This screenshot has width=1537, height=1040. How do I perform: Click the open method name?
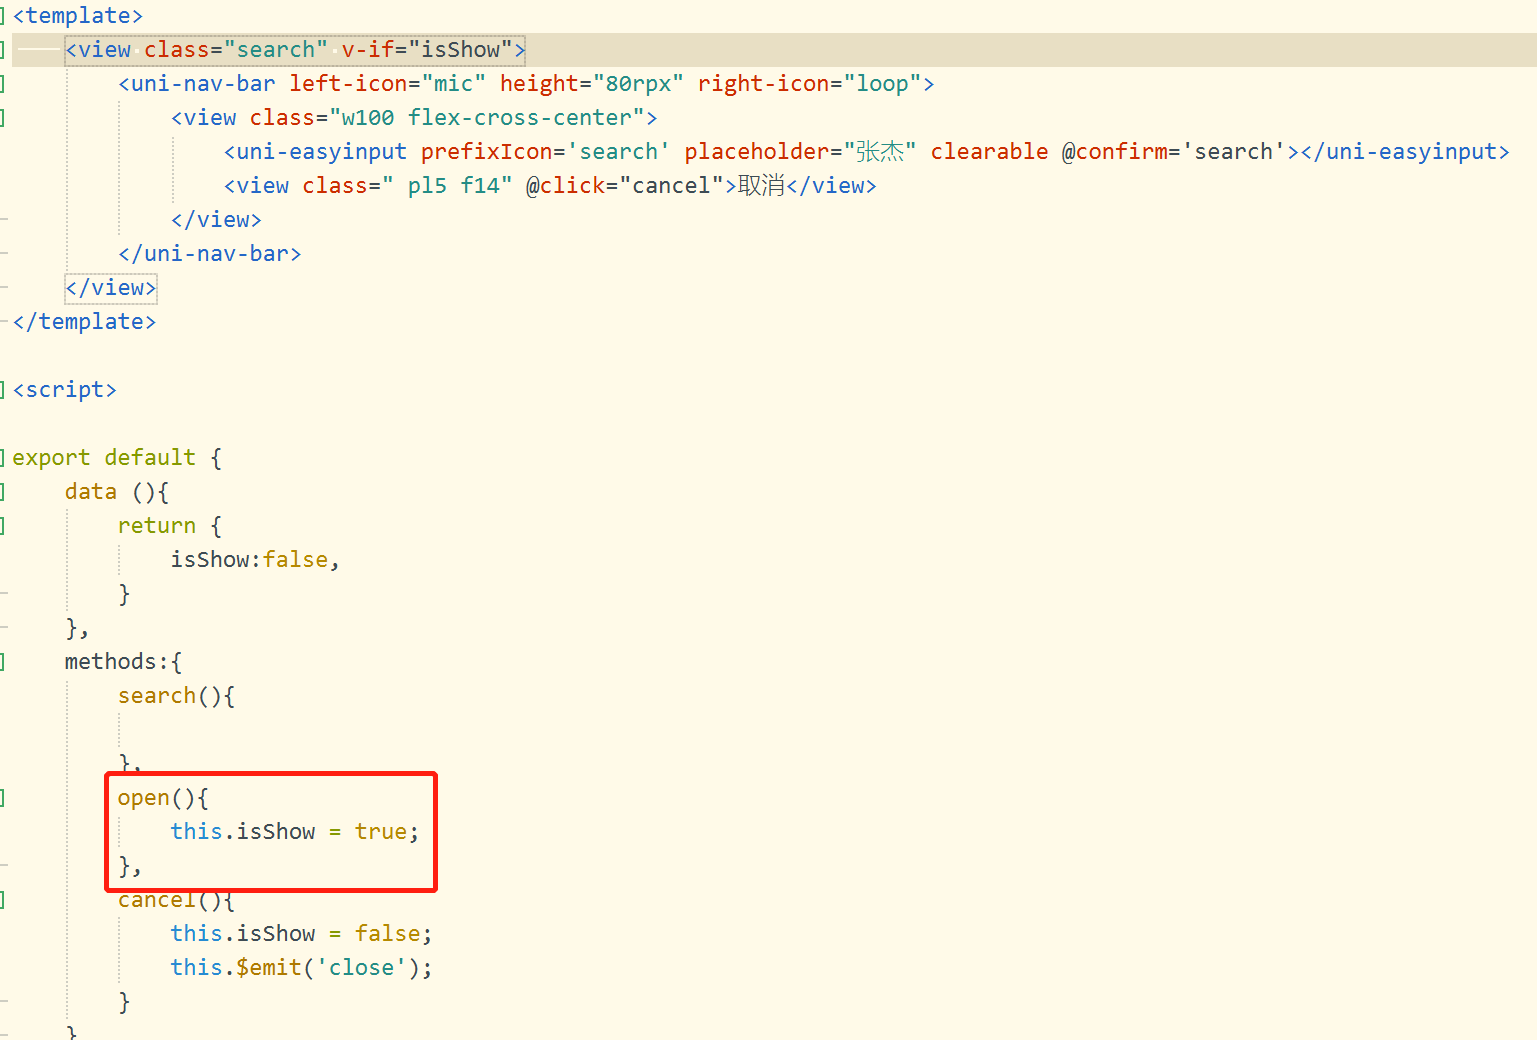[144, 798]
